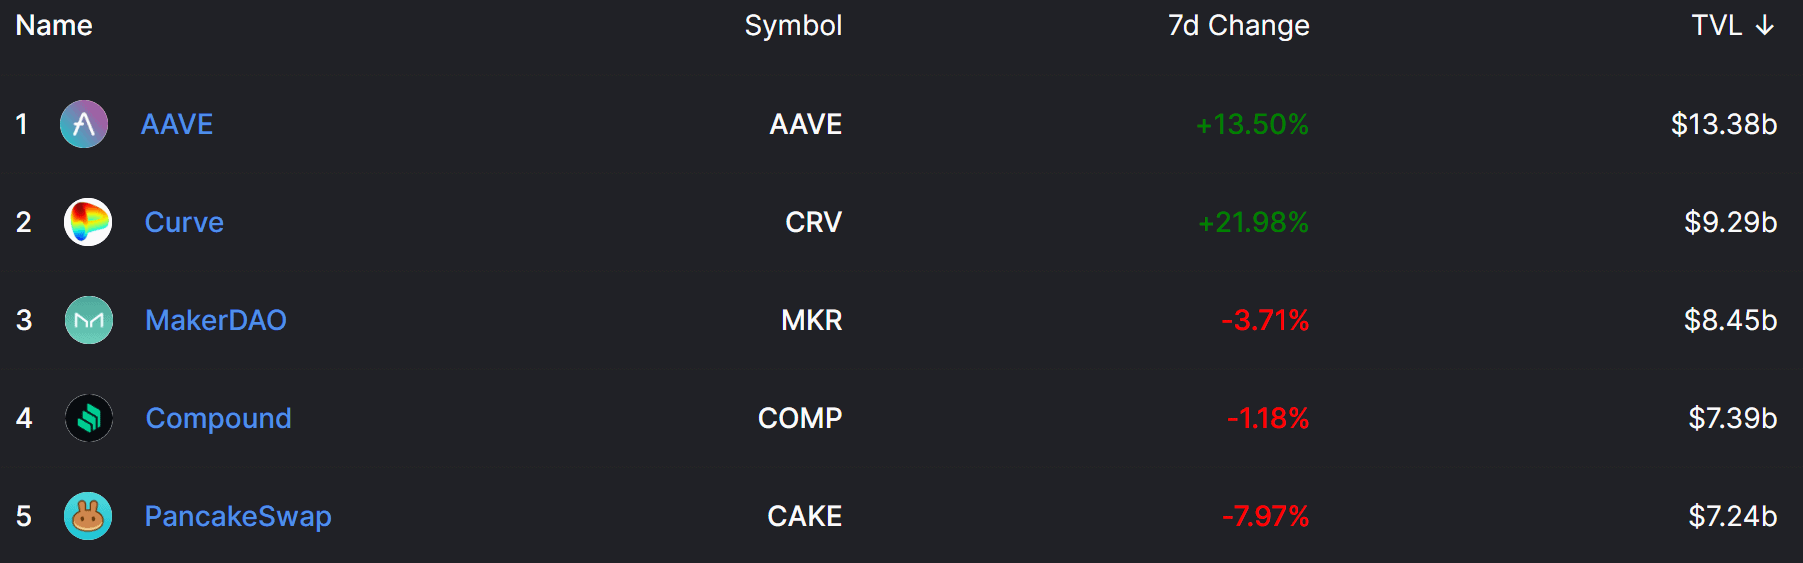Open the PancakeSwap protocol link
Viewport: 1803px width, 563px height.
238,516
